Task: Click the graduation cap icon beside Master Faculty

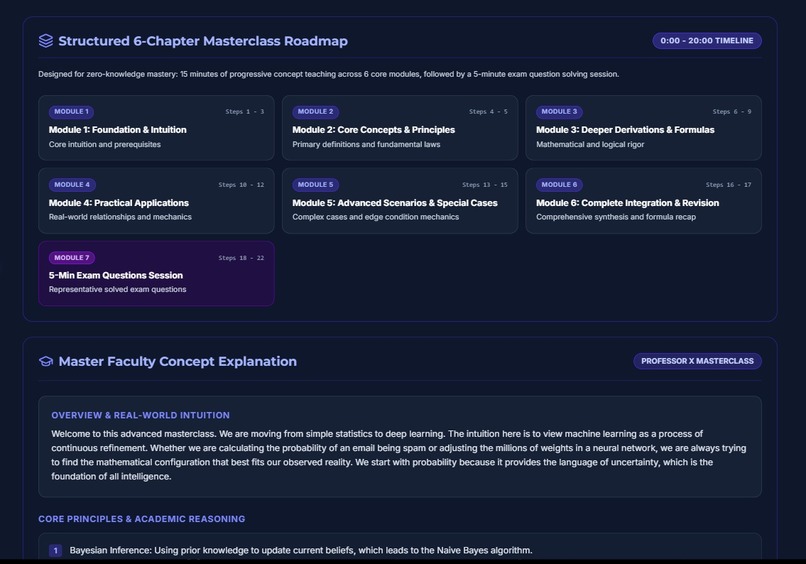Action: click(x=46, y=361)
